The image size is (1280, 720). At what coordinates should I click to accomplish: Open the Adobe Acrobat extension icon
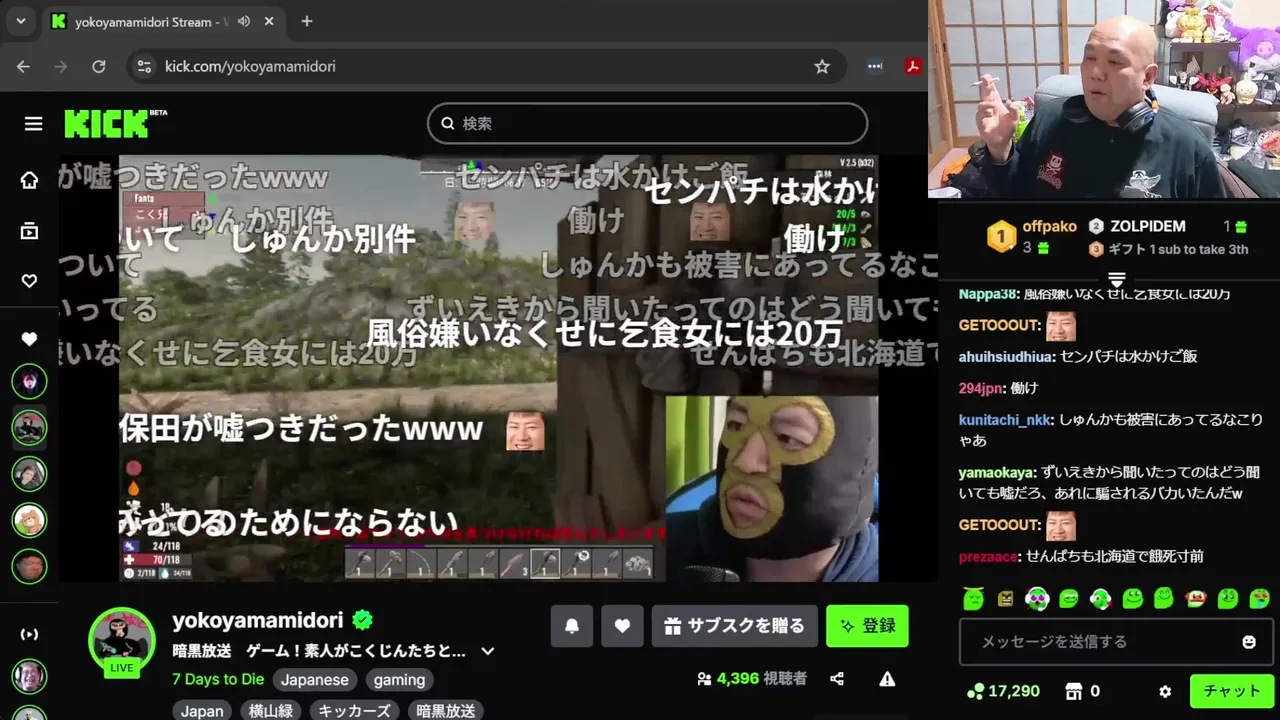point(913,66)
